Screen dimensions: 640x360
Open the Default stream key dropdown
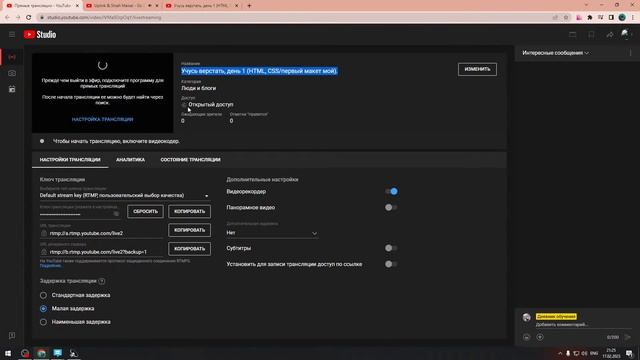(x=124, y=196)
